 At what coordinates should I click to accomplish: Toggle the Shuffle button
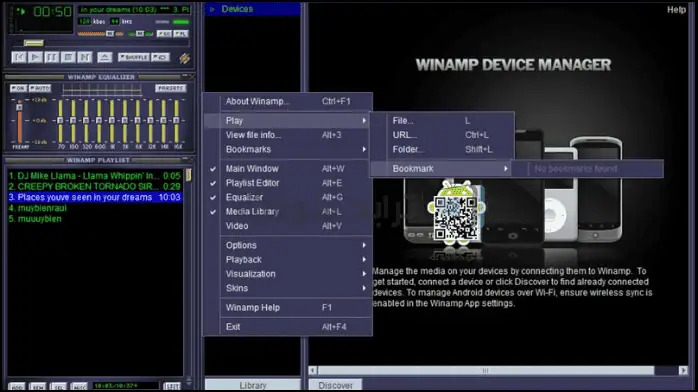tap(134, 57)
